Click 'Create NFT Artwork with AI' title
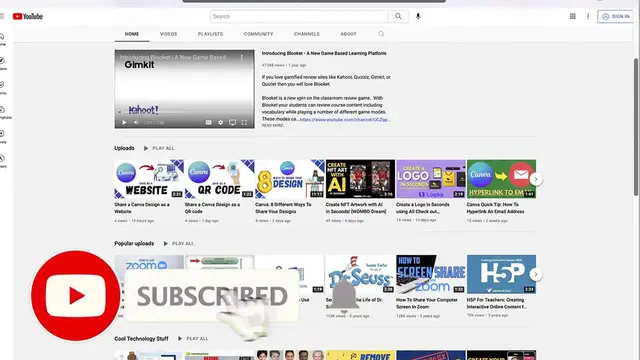The width and height of the screenshot is (640, 360). point(356,208)
